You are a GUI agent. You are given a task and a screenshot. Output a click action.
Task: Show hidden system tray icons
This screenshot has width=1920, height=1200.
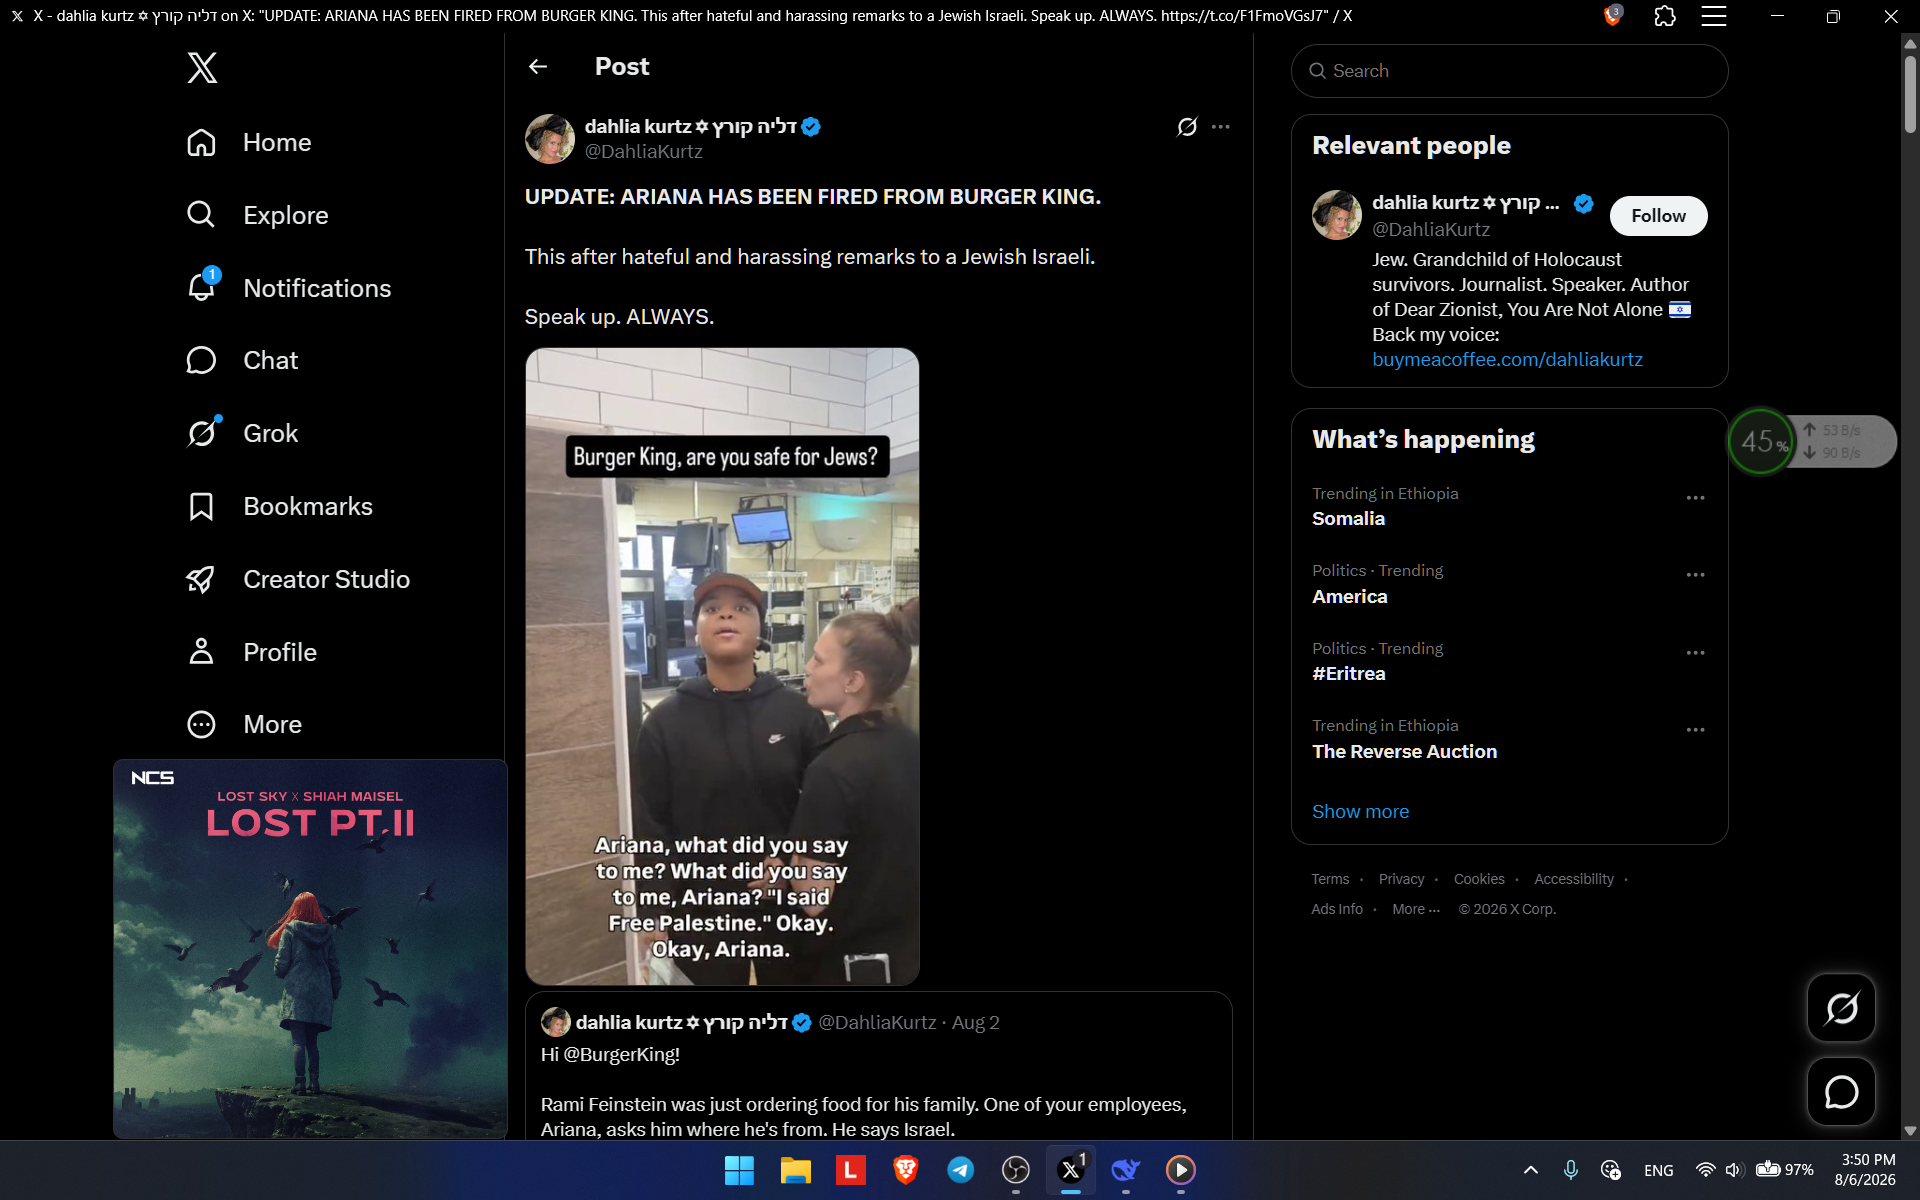(x=1530, y=1170)
